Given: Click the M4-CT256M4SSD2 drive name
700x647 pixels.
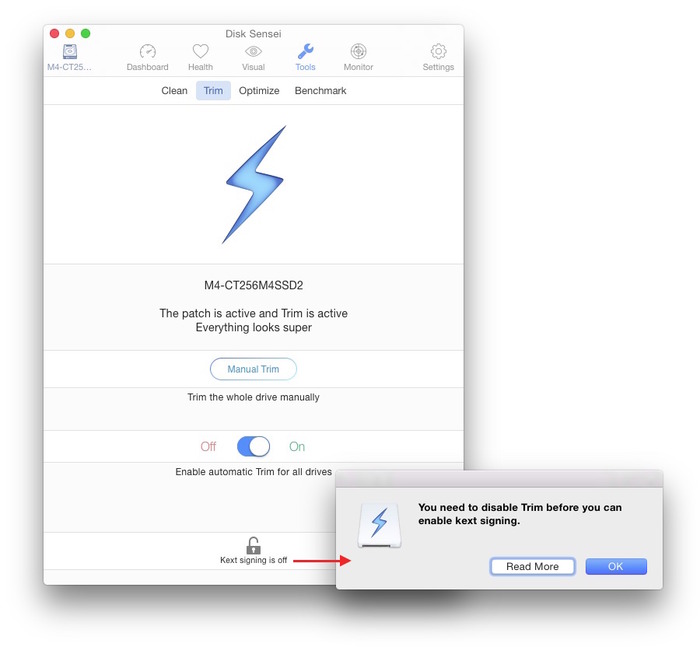Looking at the screenshot, I should tap(254, 285).
